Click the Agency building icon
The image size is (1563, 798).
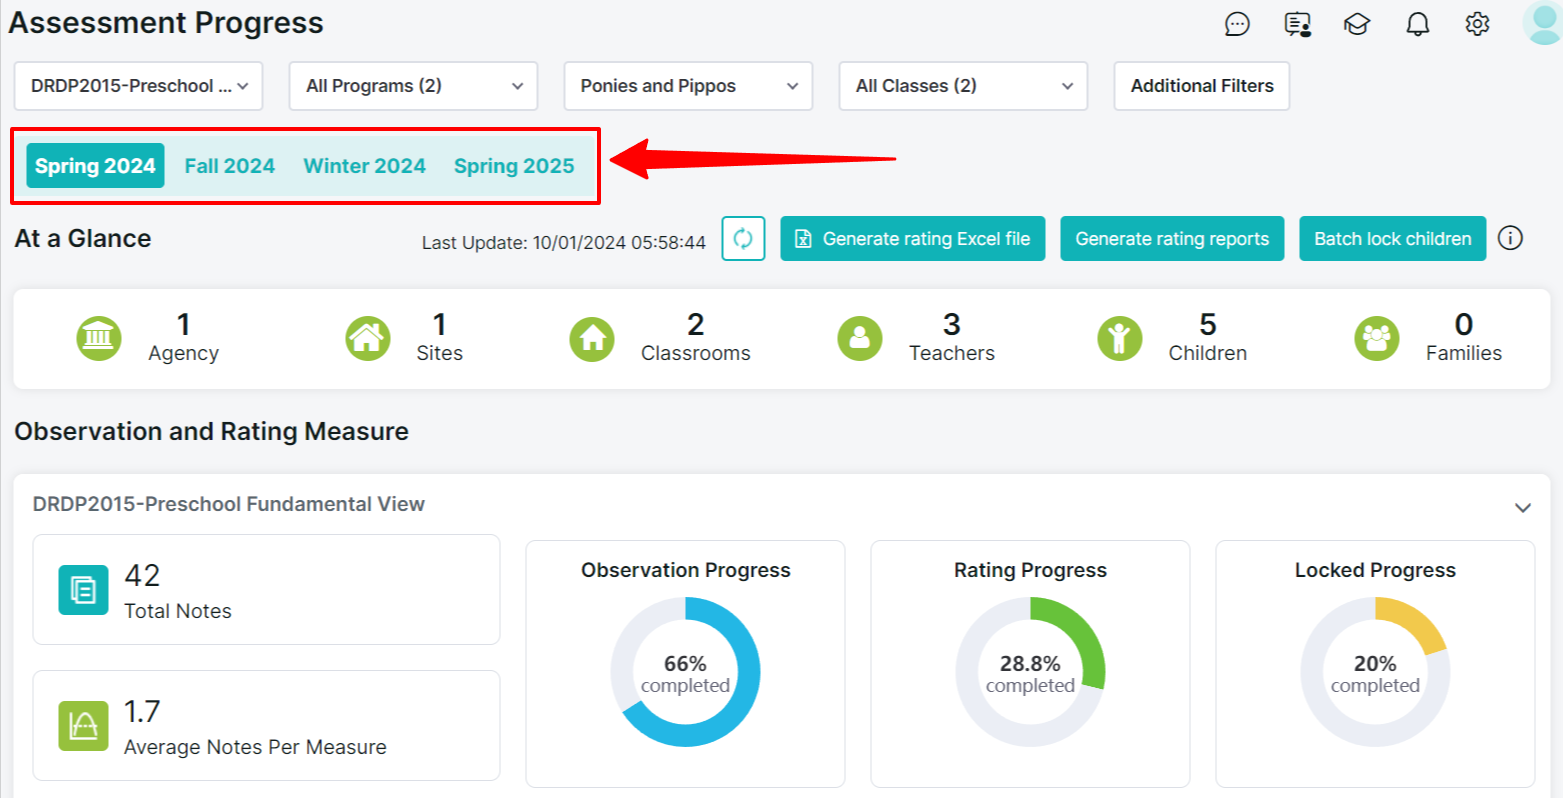(x=99, y=338)
